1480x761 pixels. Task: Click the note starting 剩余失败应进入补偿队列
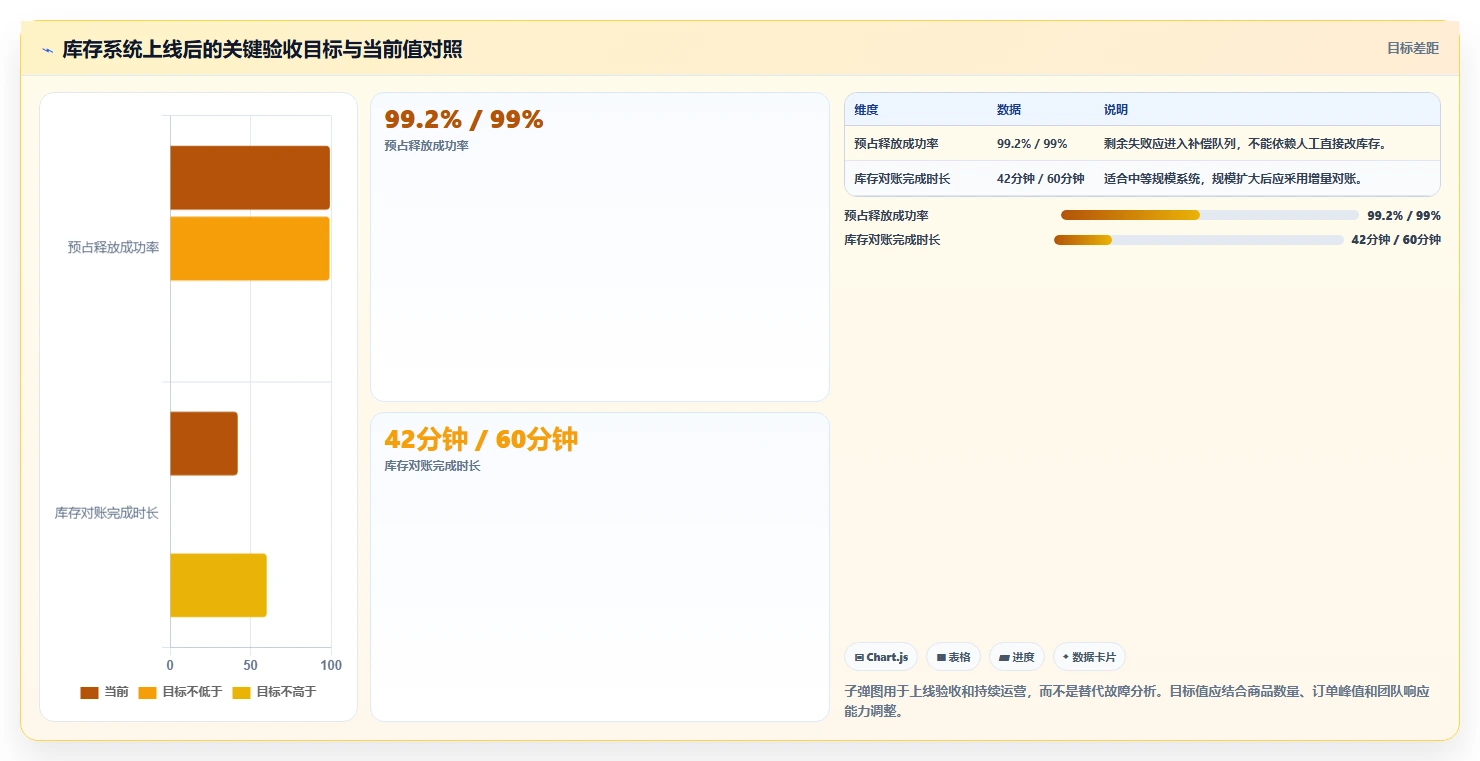click(x=1245, y=144)
